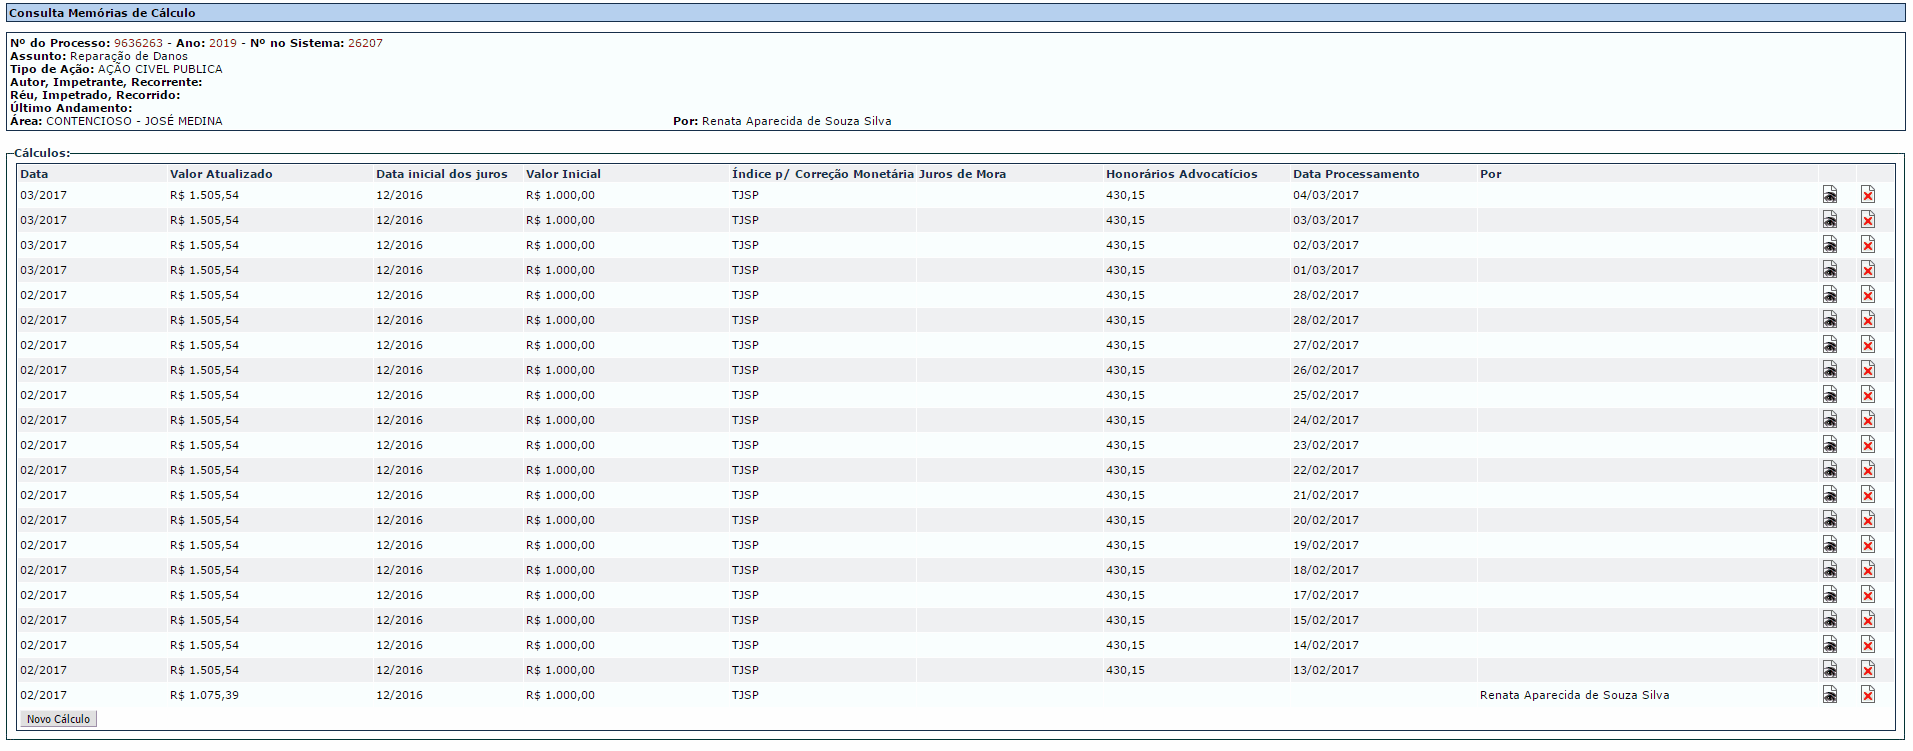Delete calculation processed on 23/02/2017
Image resolution: width=1913 pixels, height=751 pixels.
click(1867, 445)
